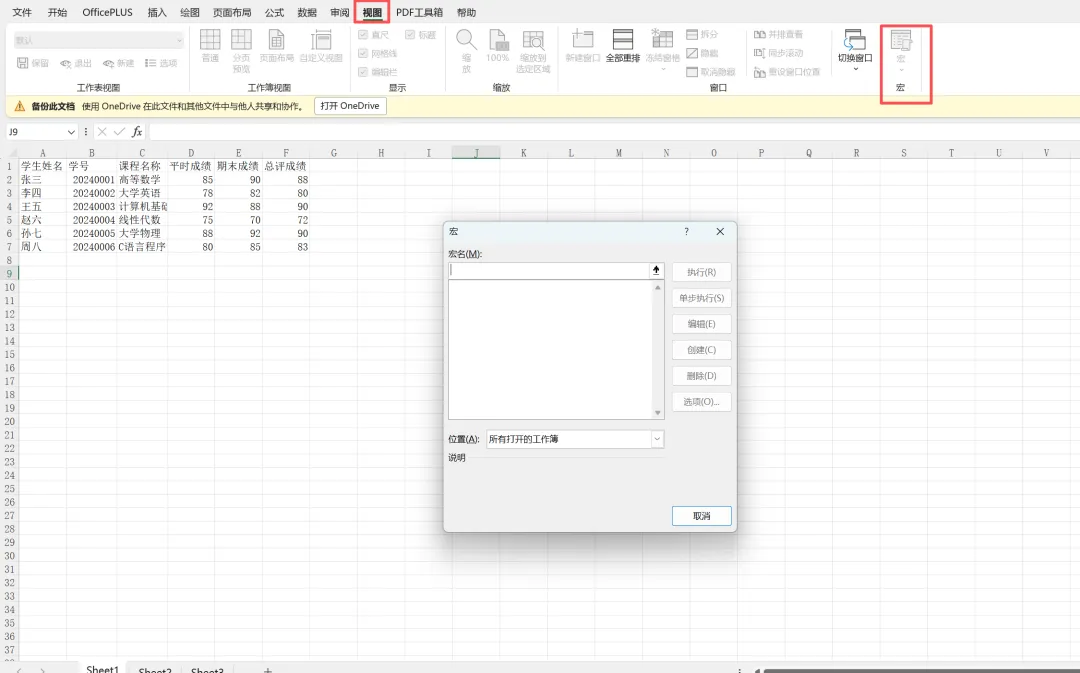Click the 保留 (Keep) sheet view icon
Screen dimensions: 1080x673
coord(23,63)
